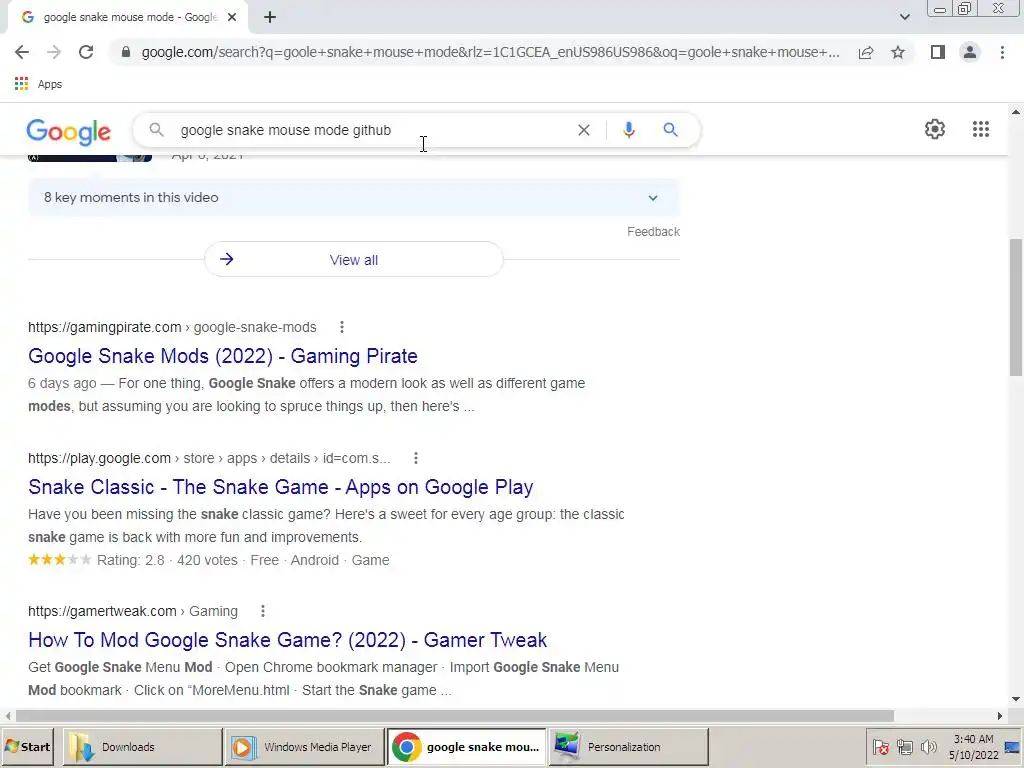
Task: Go back to previous page
Action: (22, 52)
